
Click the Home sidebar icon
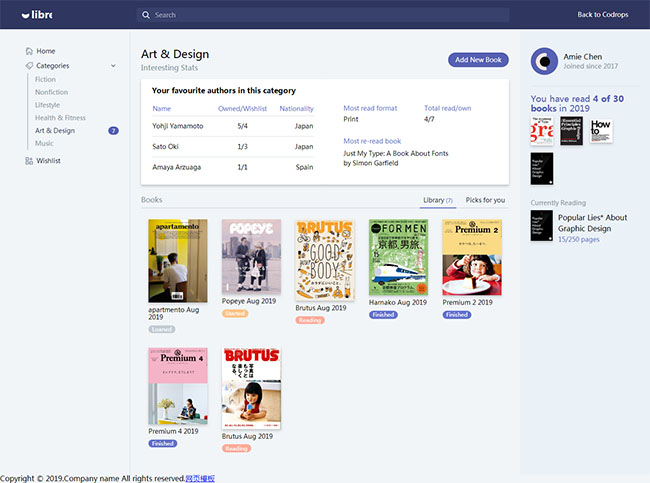point(28,51)
